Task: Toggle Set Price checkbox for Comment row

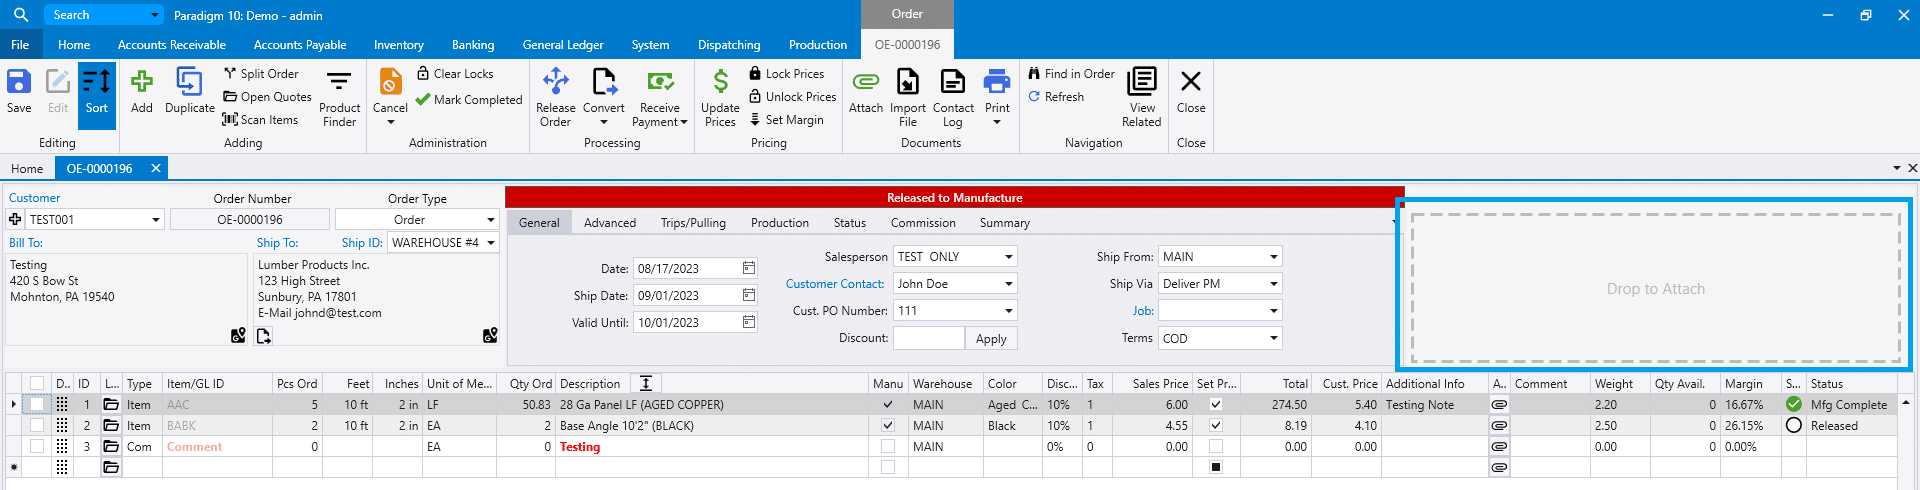Action: point(1216,447)
